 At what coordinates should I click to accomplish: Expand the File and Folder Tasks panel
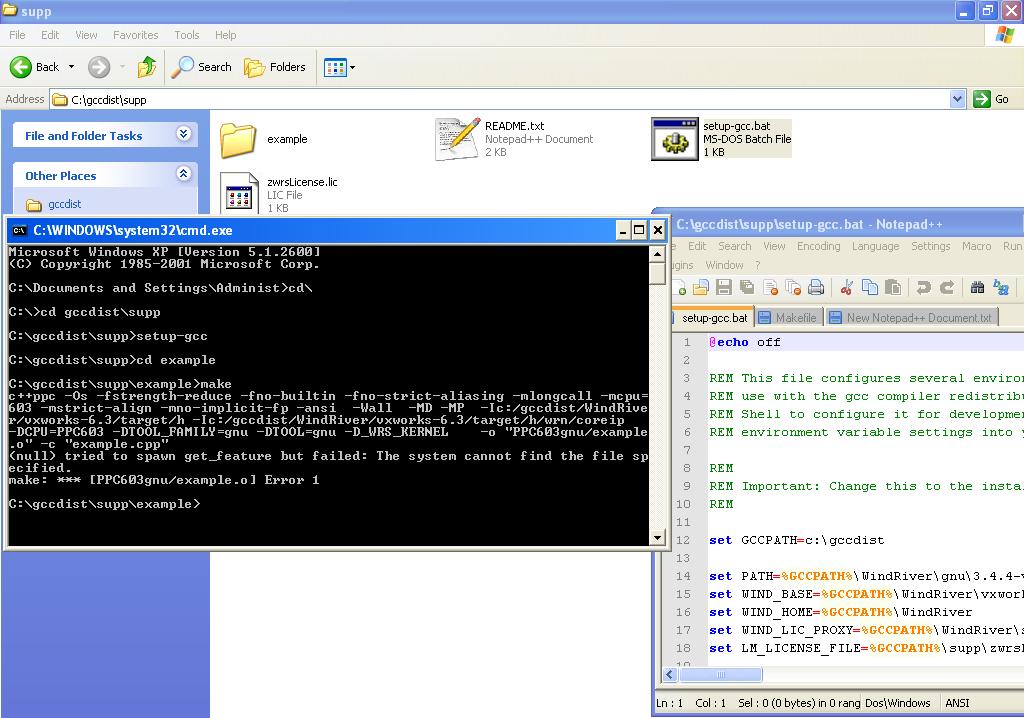click(x=183, y=135)
